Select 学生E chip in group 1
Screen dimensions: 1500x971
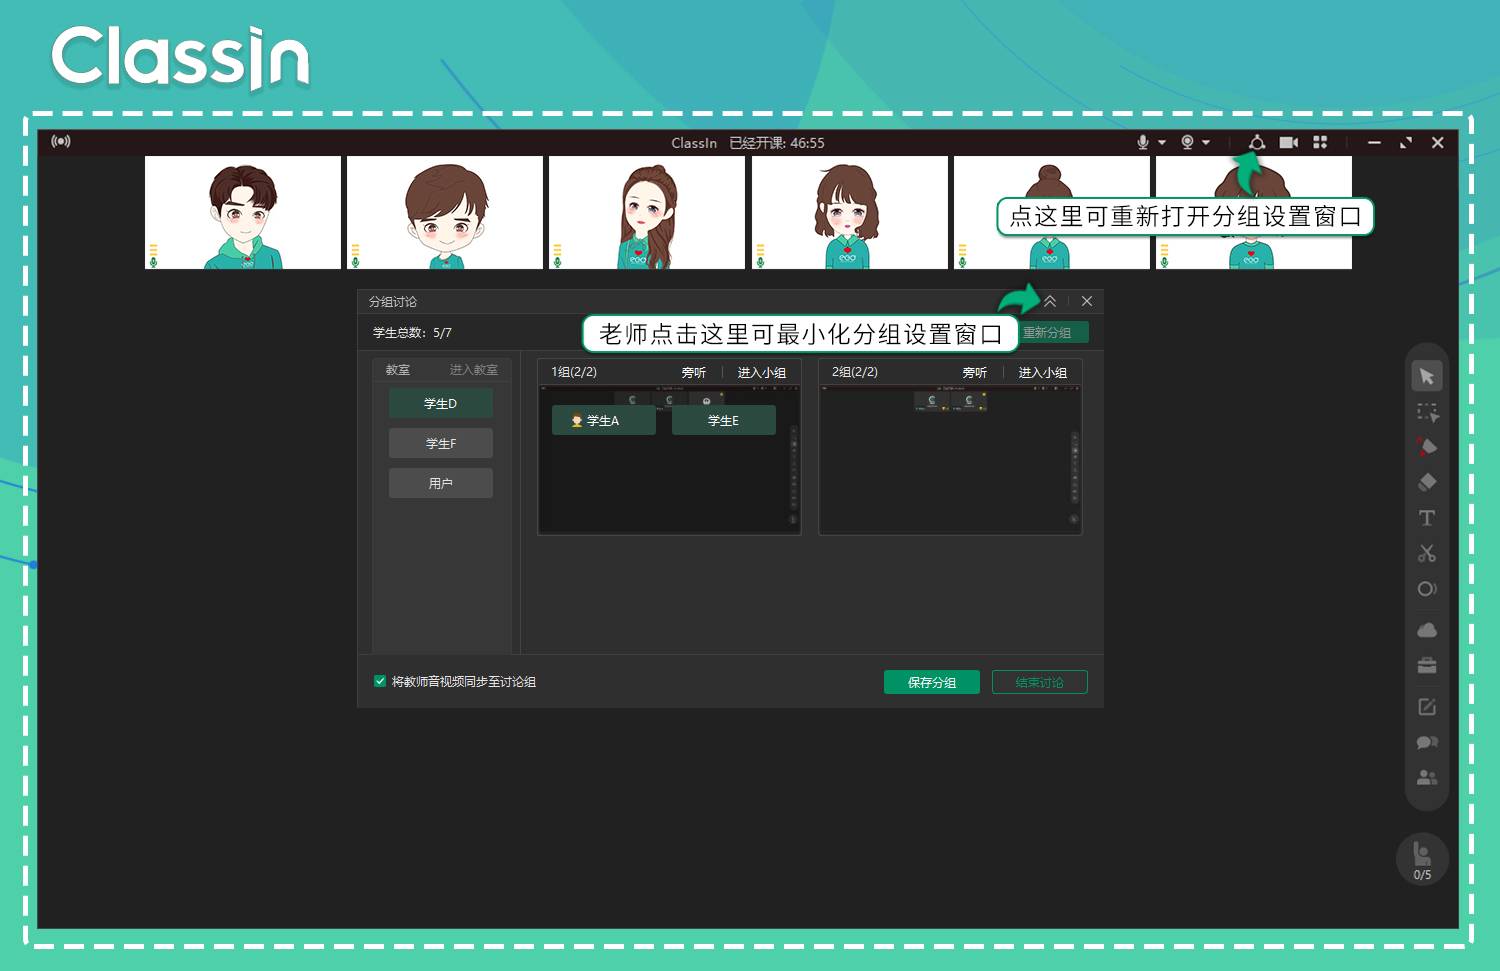(x=724, y=420)
